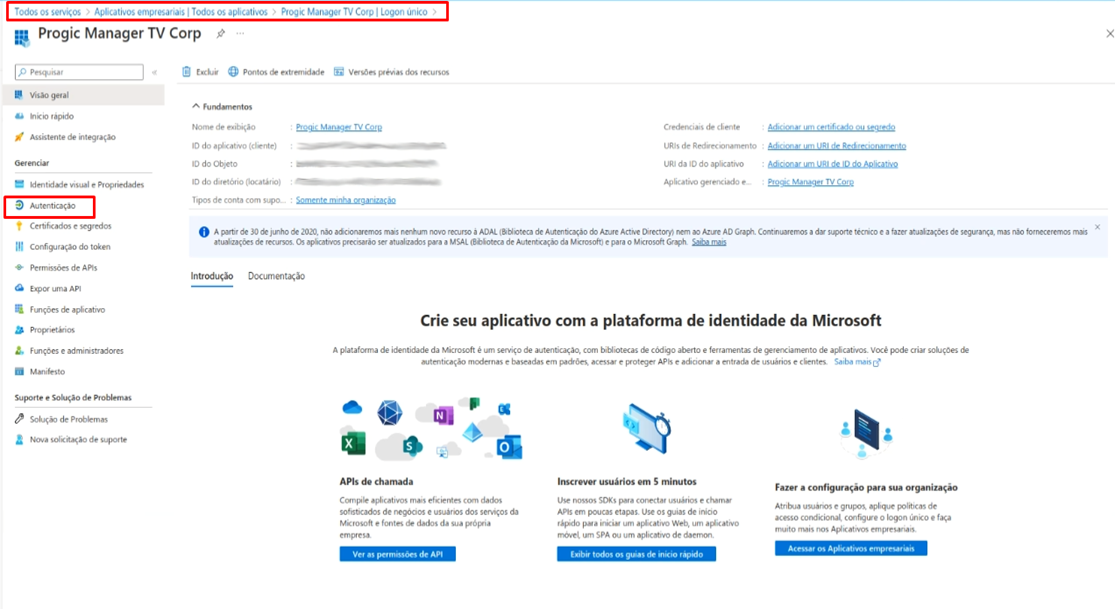The height and width of the screenshot is (609, 1115).
Task: Open Permissões de APIs menu item
Action: coord(63,268)
